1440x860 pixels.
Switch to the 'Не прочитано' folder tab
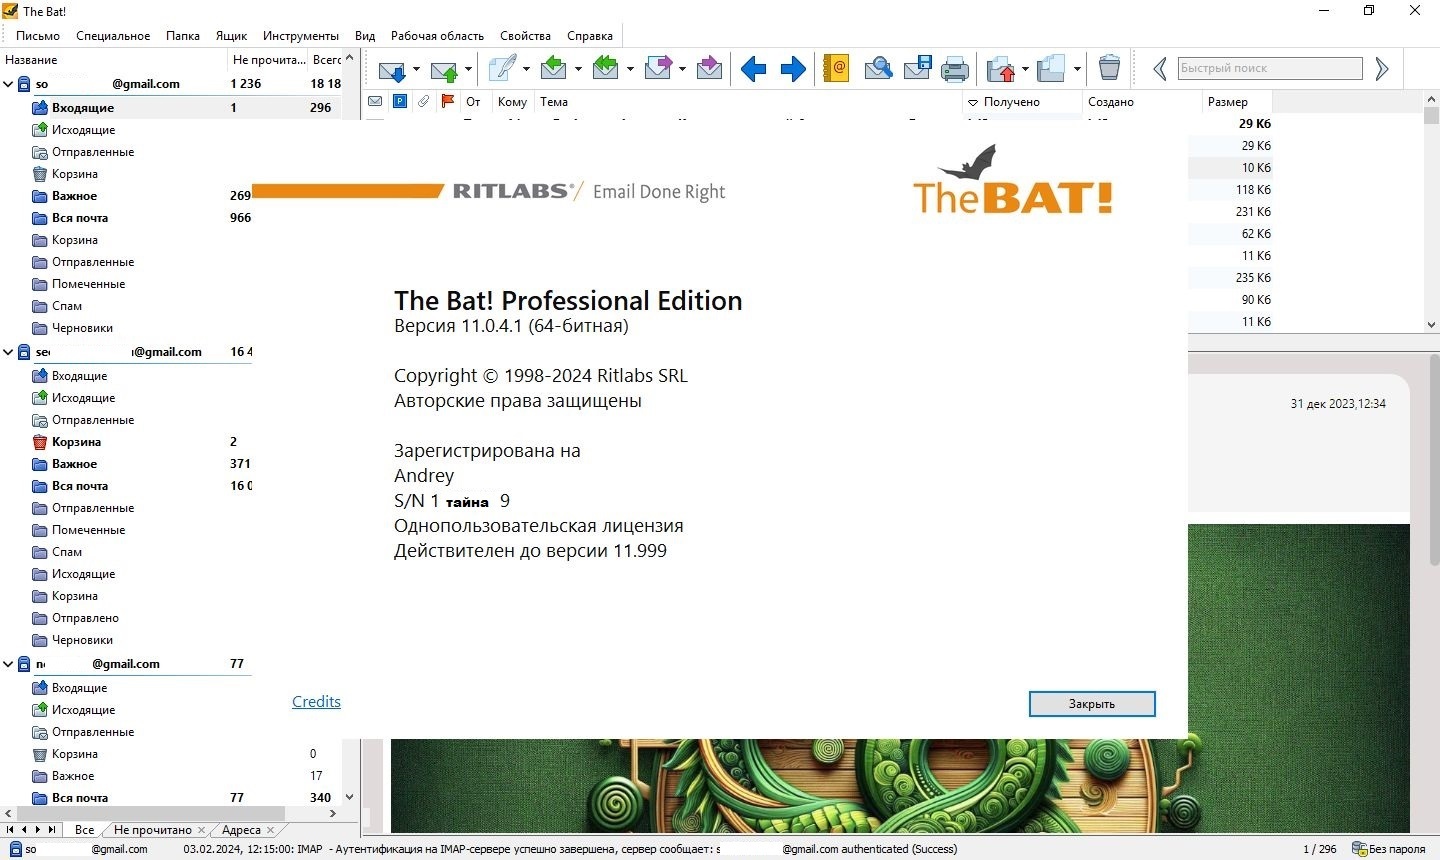152,830
